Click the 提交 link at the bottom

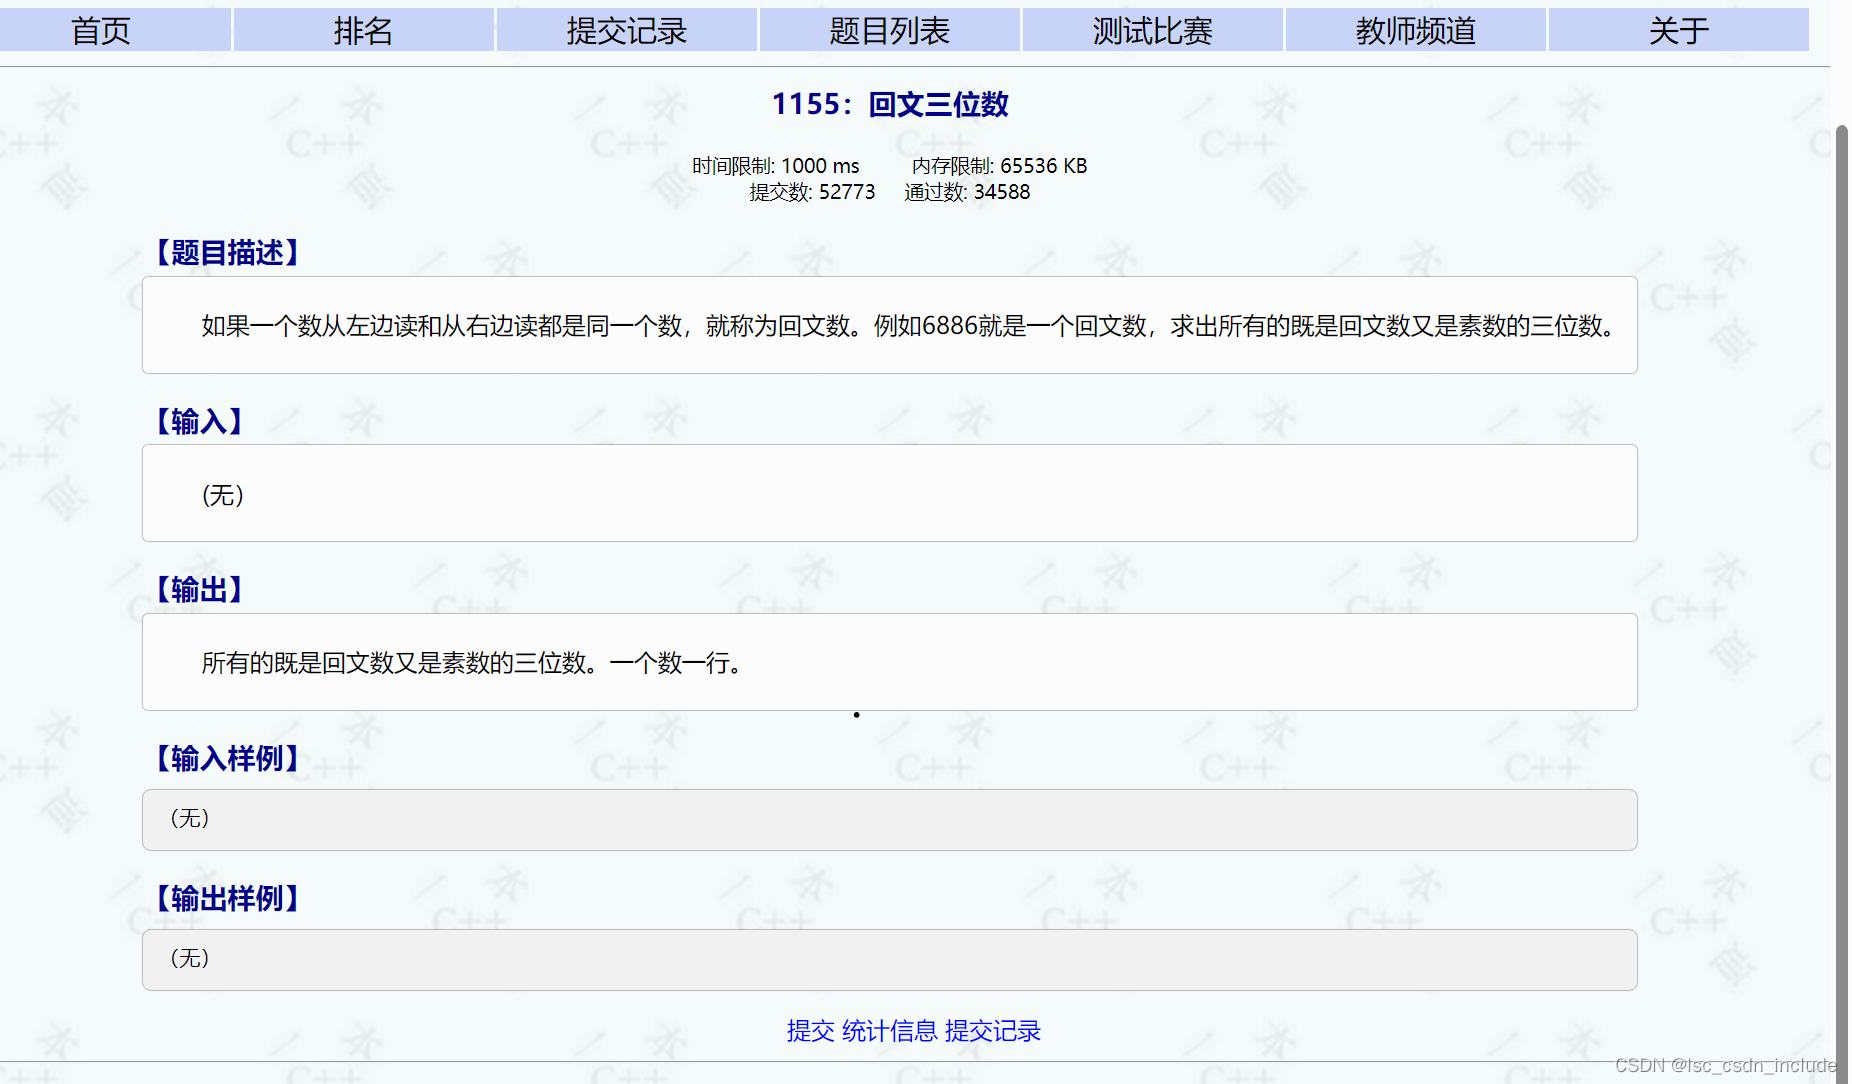coord(810,1031)
